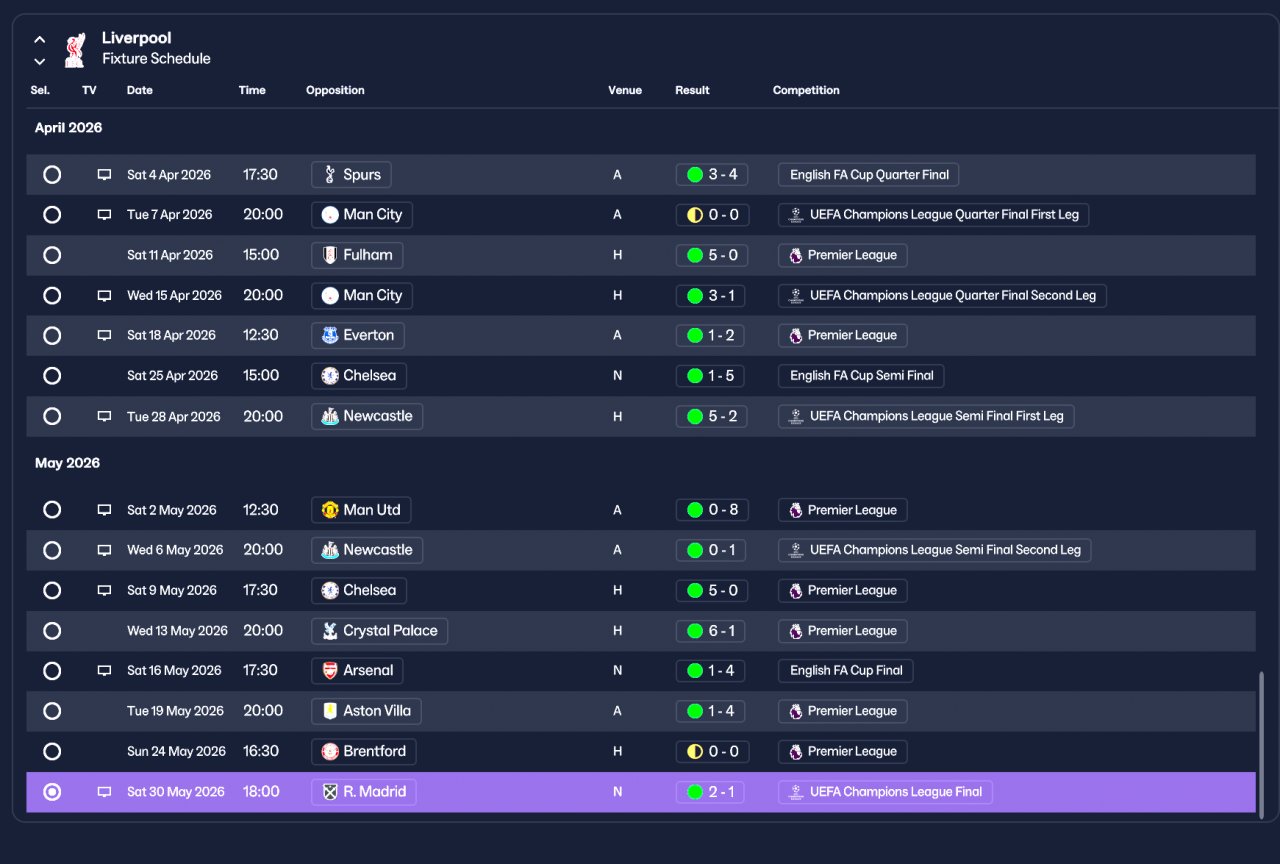Click TV icon for the R. Madrid fixture

(104, 792)
